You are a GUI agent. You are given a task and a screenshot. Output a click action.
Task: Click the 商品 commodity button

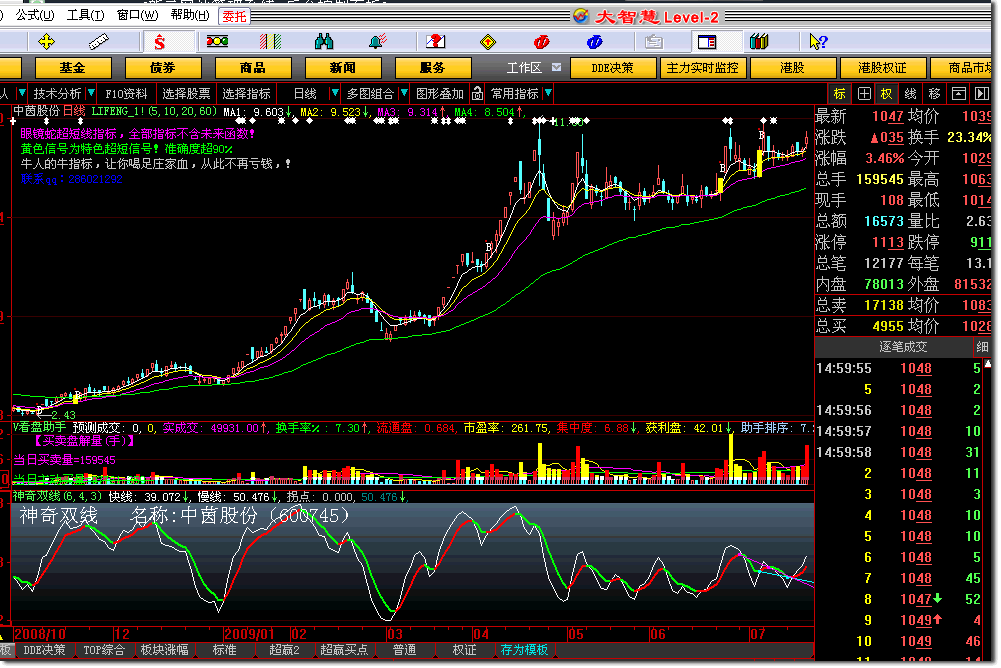(x=253, y=68)
